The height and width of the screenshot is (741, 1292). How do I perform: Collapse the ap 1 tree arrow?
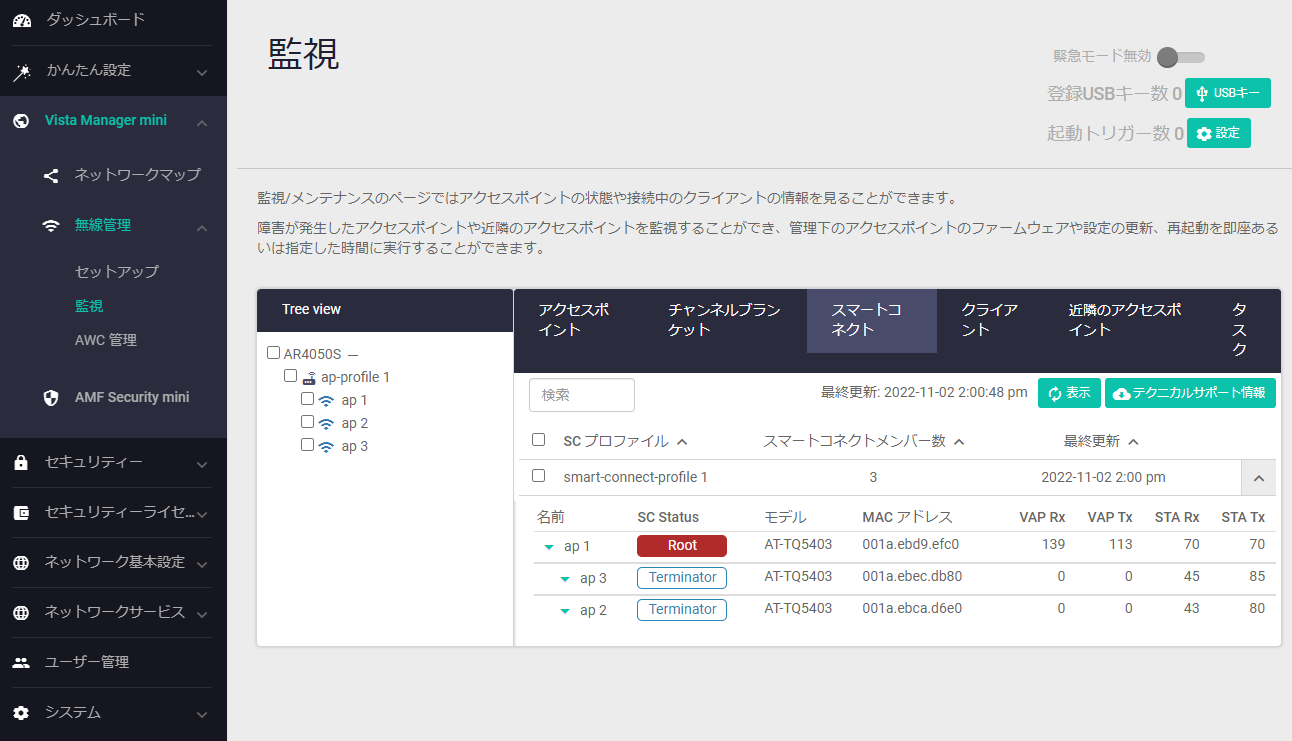(549, 547)
